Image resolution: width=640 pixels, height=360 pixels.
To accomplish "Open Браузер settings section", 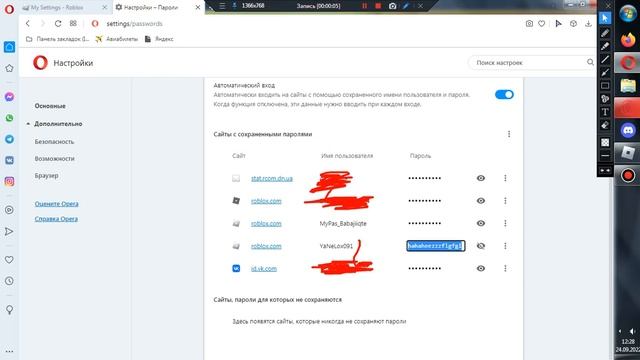I will click(x=47, y=176).
